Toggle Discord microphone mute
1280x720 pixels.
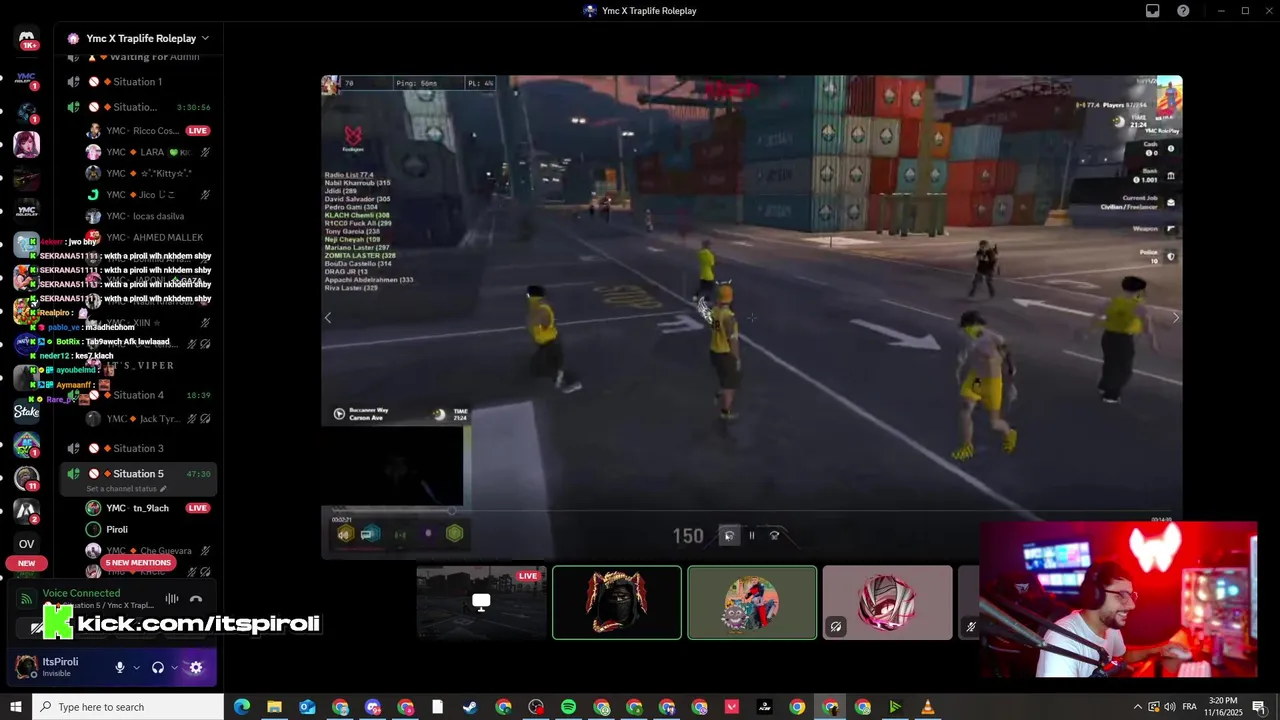click(x=120, y=667)
